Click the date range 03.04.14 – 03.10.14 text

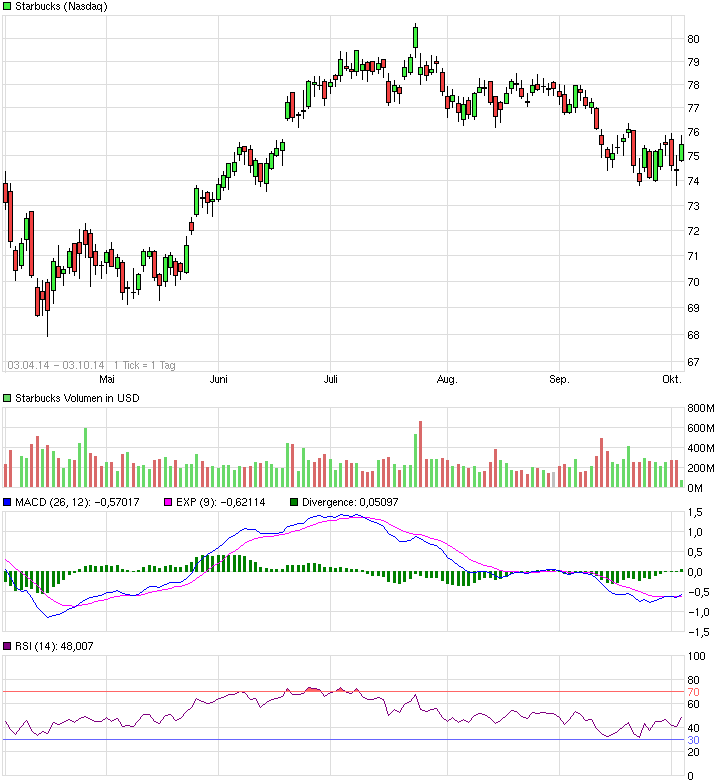56,366
